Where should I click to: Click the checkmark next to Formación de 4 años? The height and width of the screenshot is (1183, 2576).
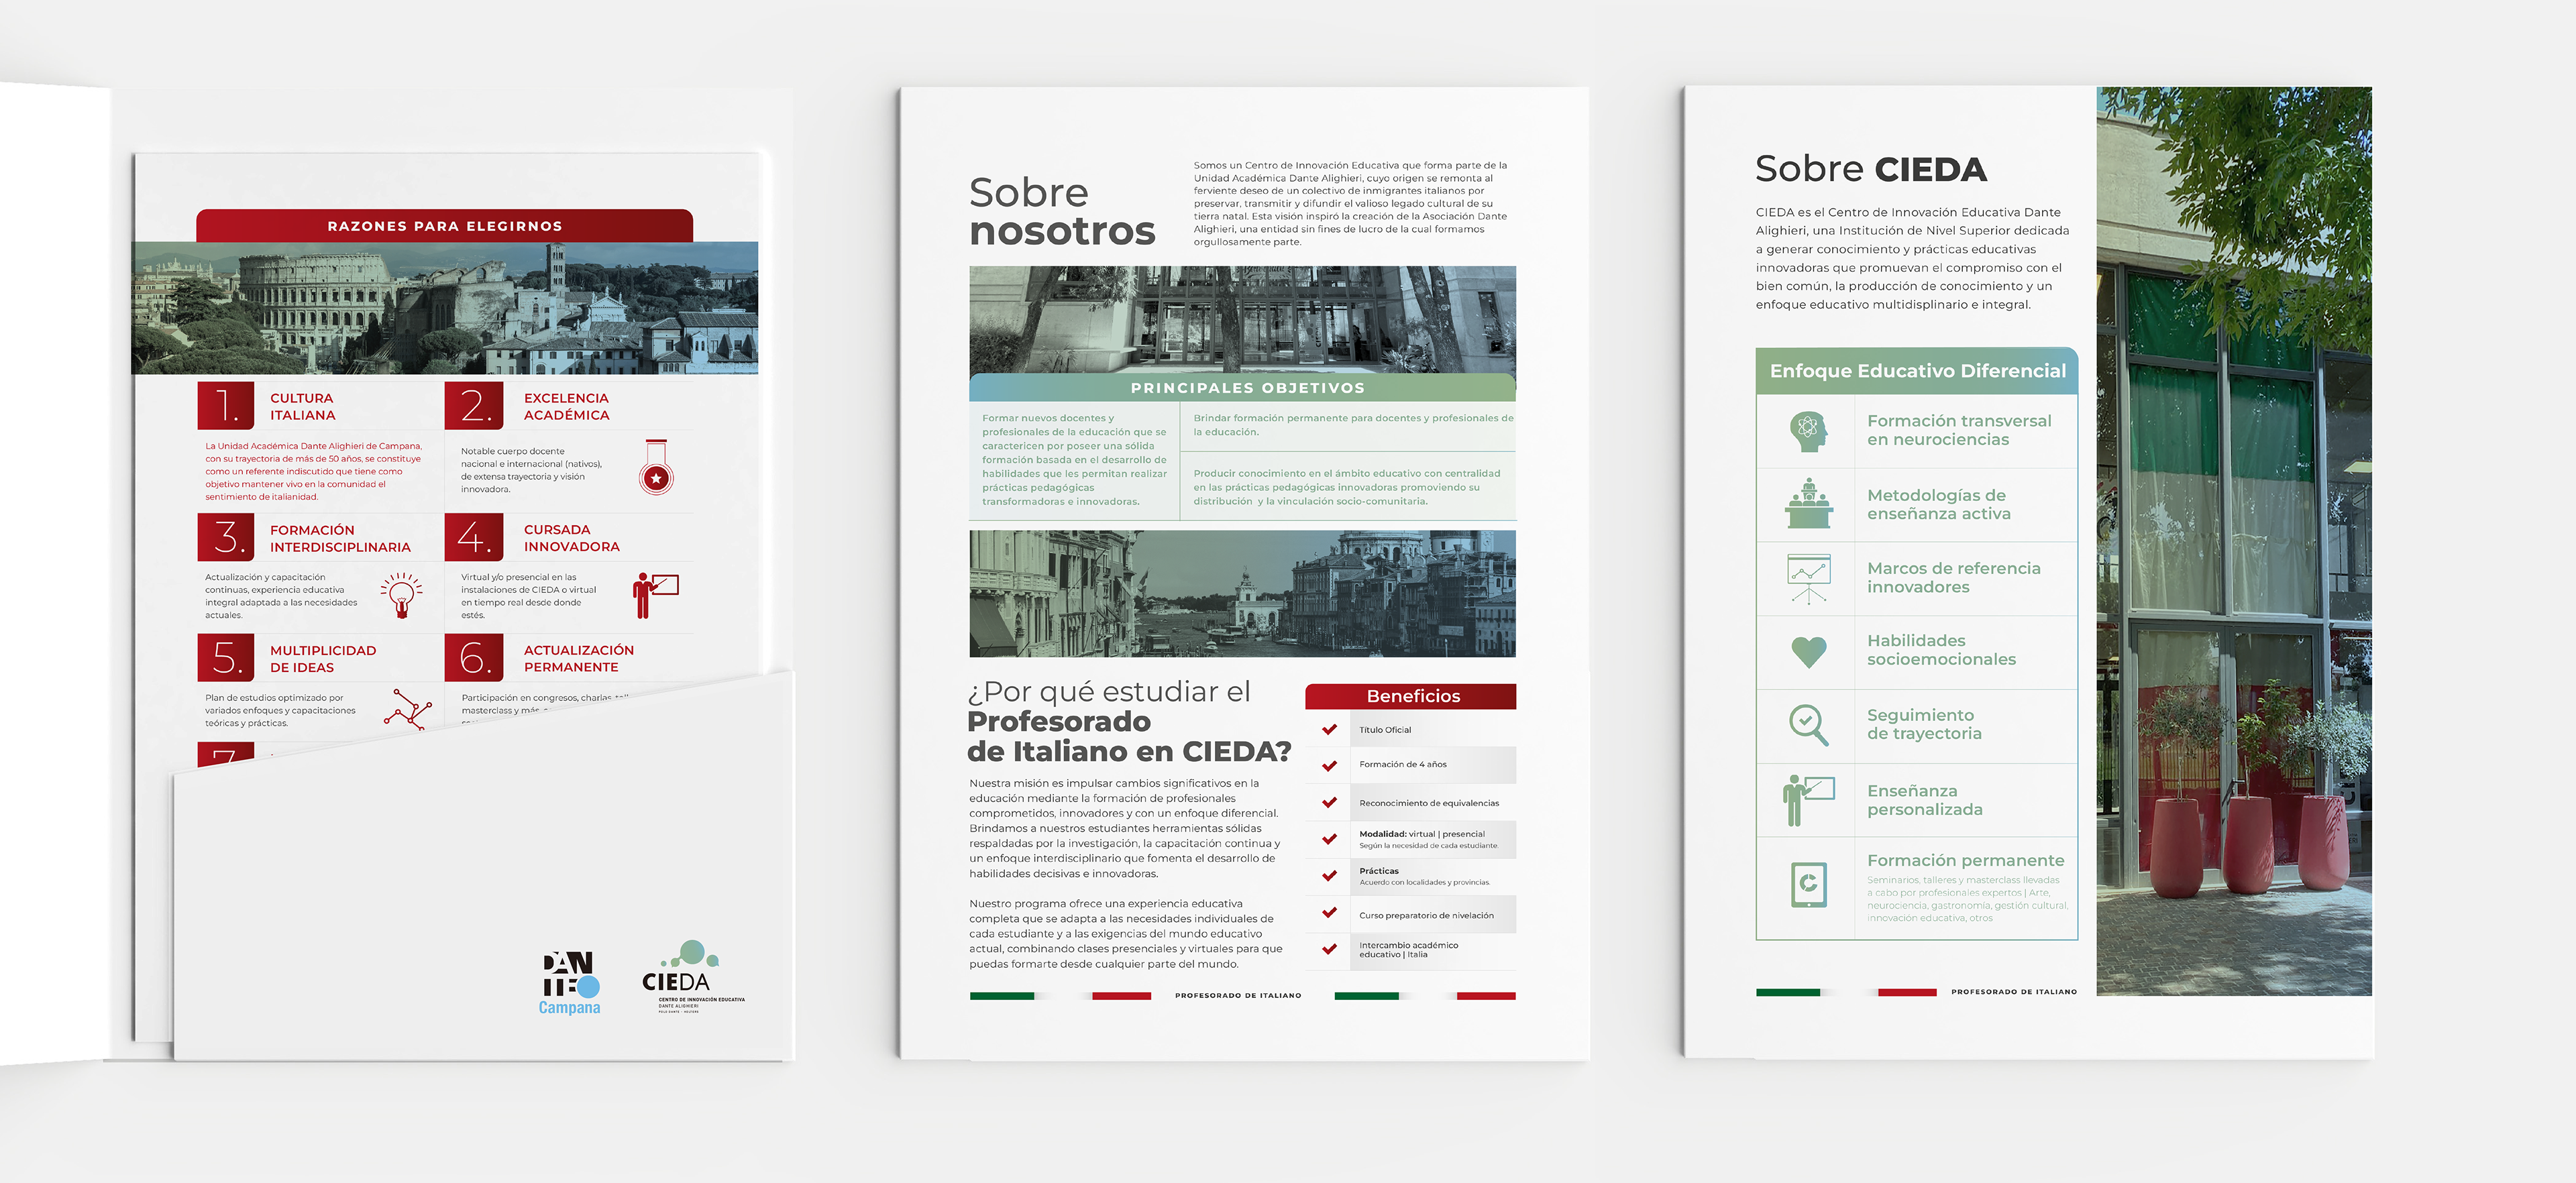(x=1329, y=765)
